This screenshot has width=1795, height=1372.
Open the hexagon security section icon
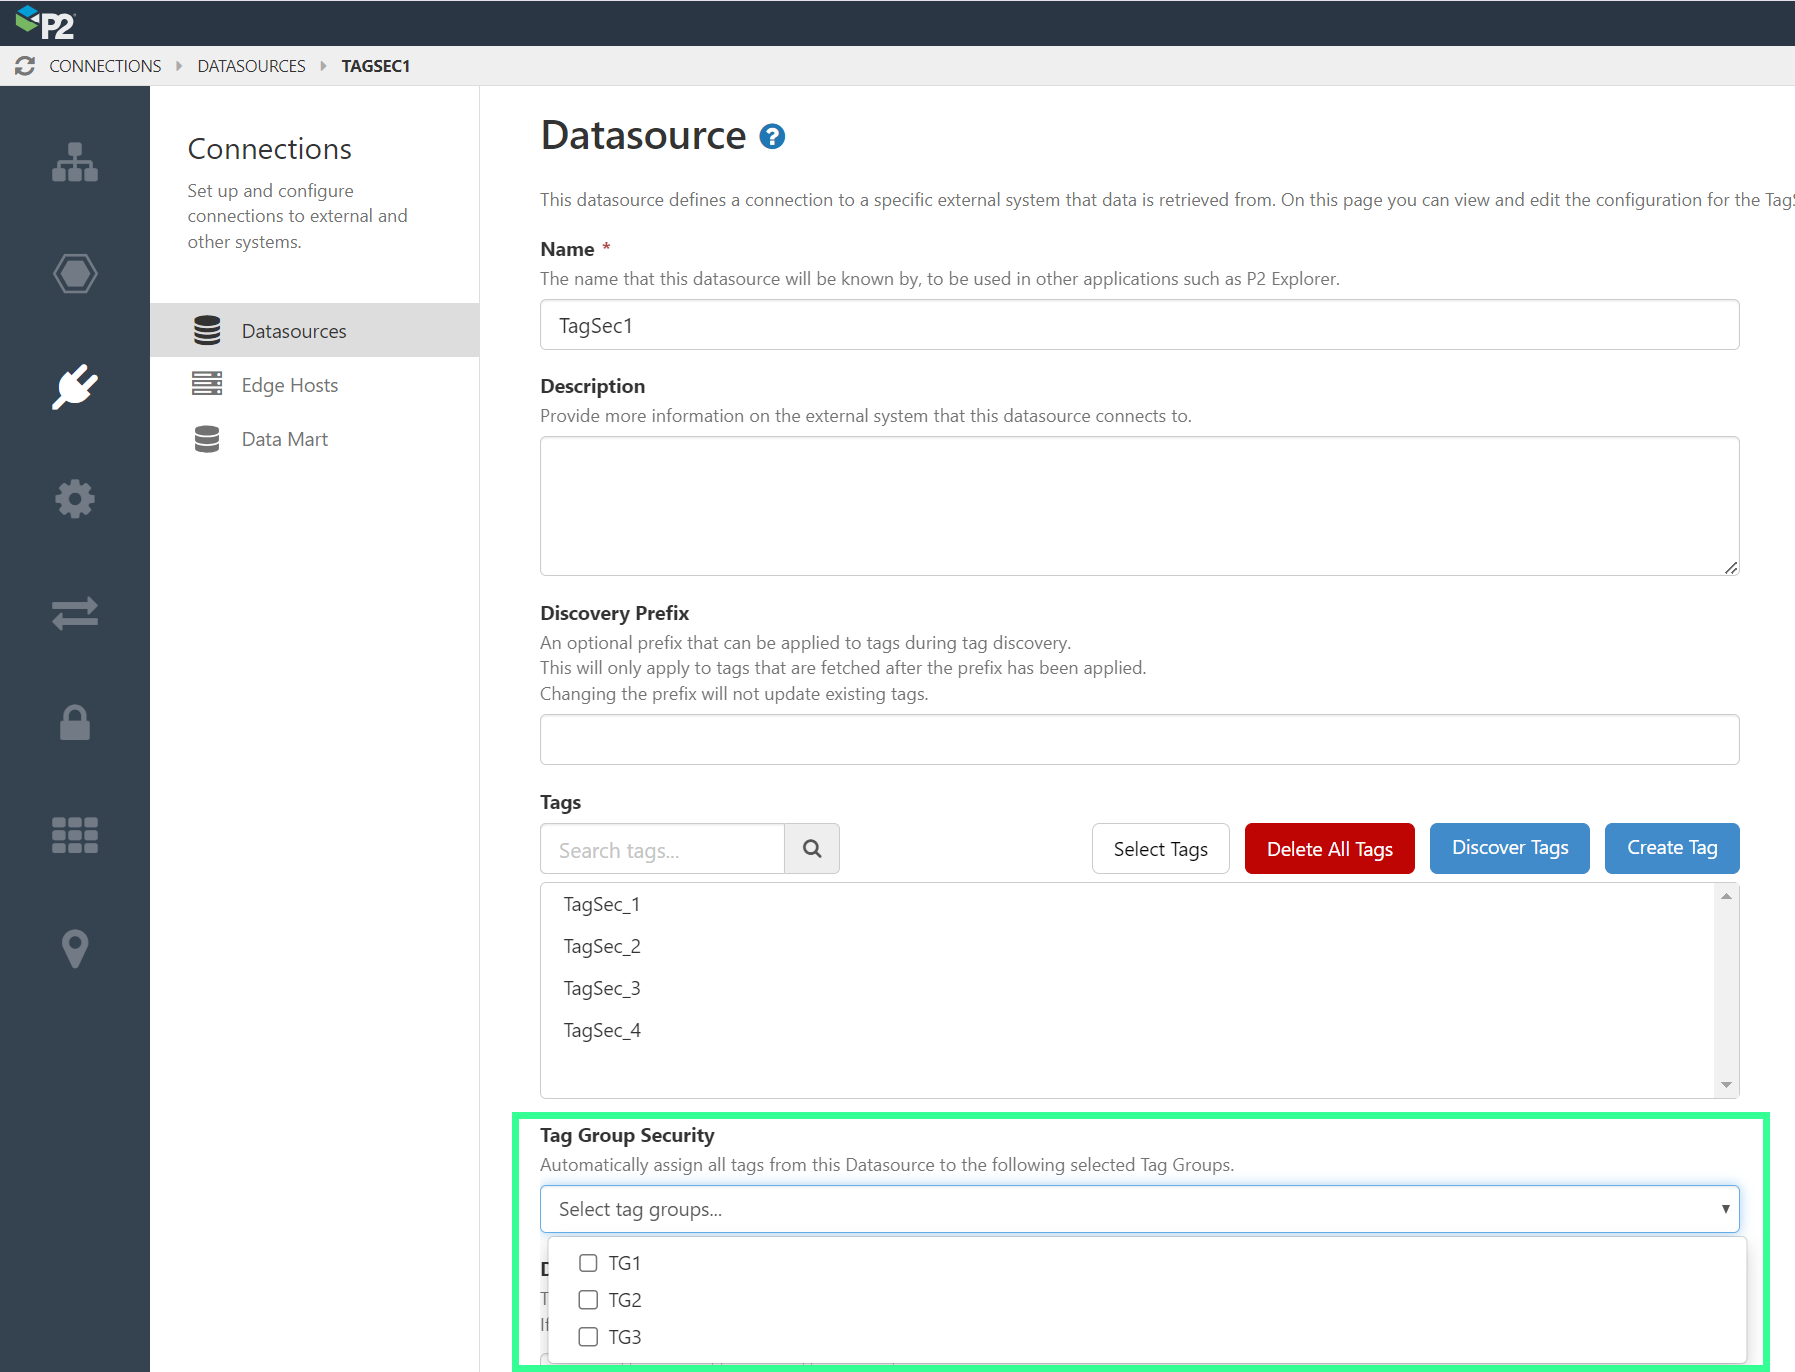(75, 273)
